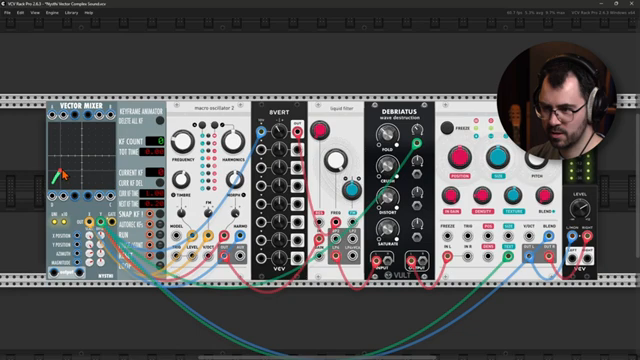Click the Debriatus FOLD knob

click(387, 134)
